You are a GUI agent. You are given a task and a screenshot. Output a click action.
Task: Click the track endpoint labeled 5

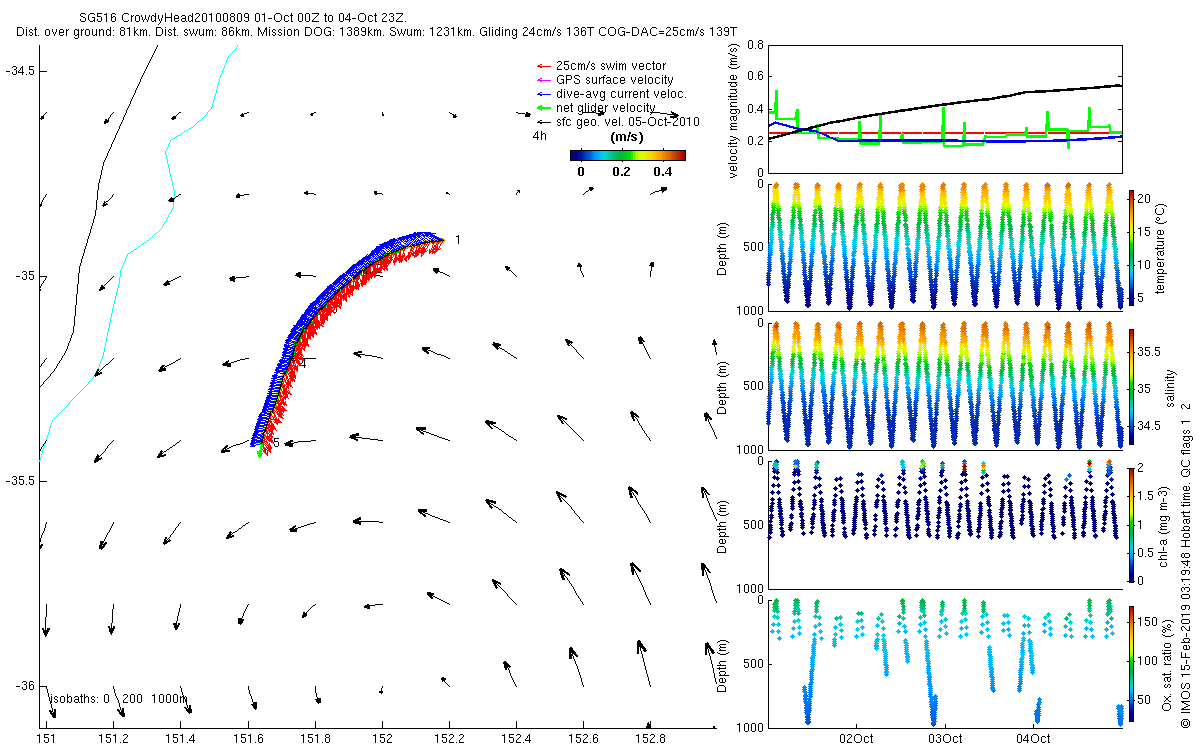(276, 442)
